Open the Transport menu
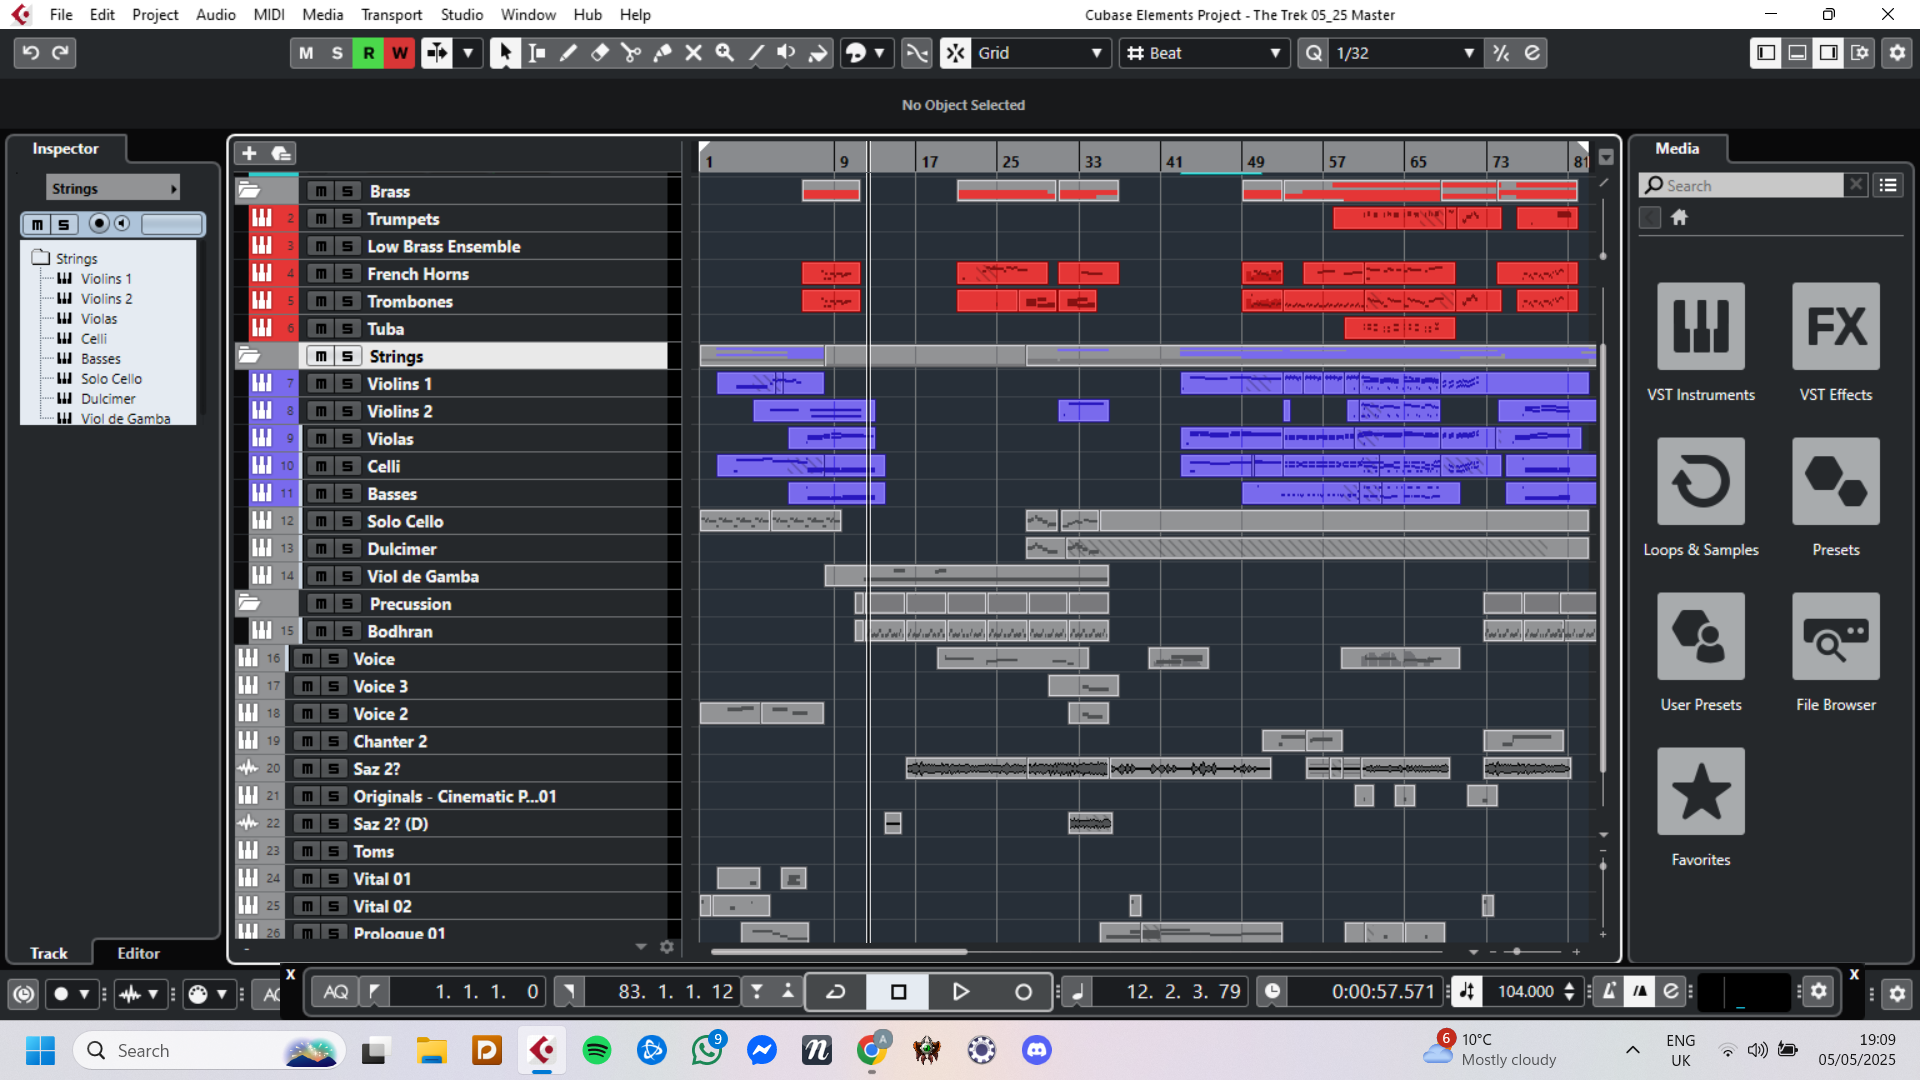 pos(391,14)
